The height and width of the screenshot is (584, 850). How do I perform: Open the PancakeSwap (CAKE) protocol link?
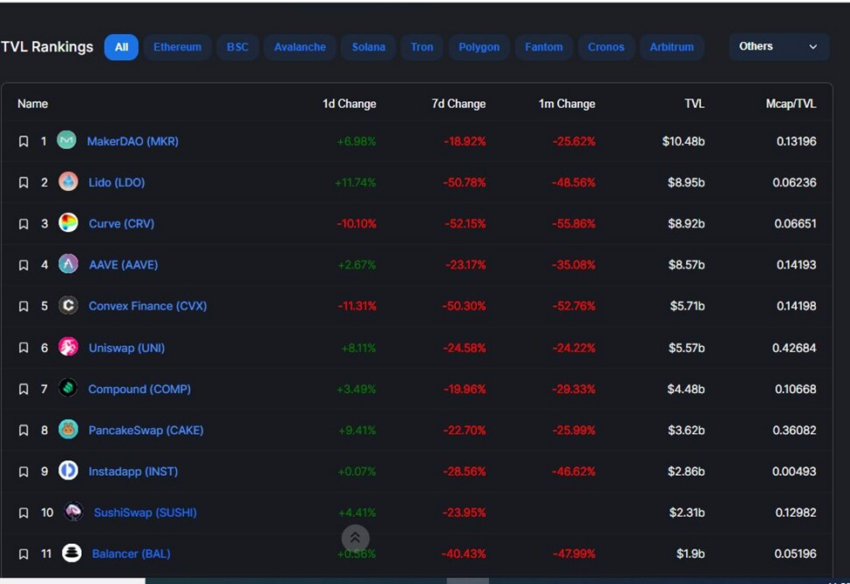146,431
